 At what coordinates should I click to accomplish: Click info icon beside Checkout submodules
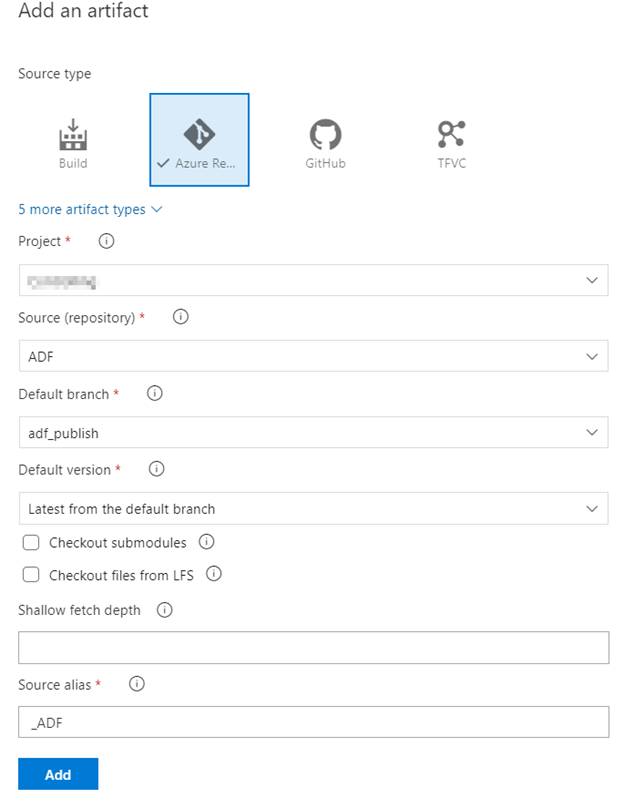(207, 543)
